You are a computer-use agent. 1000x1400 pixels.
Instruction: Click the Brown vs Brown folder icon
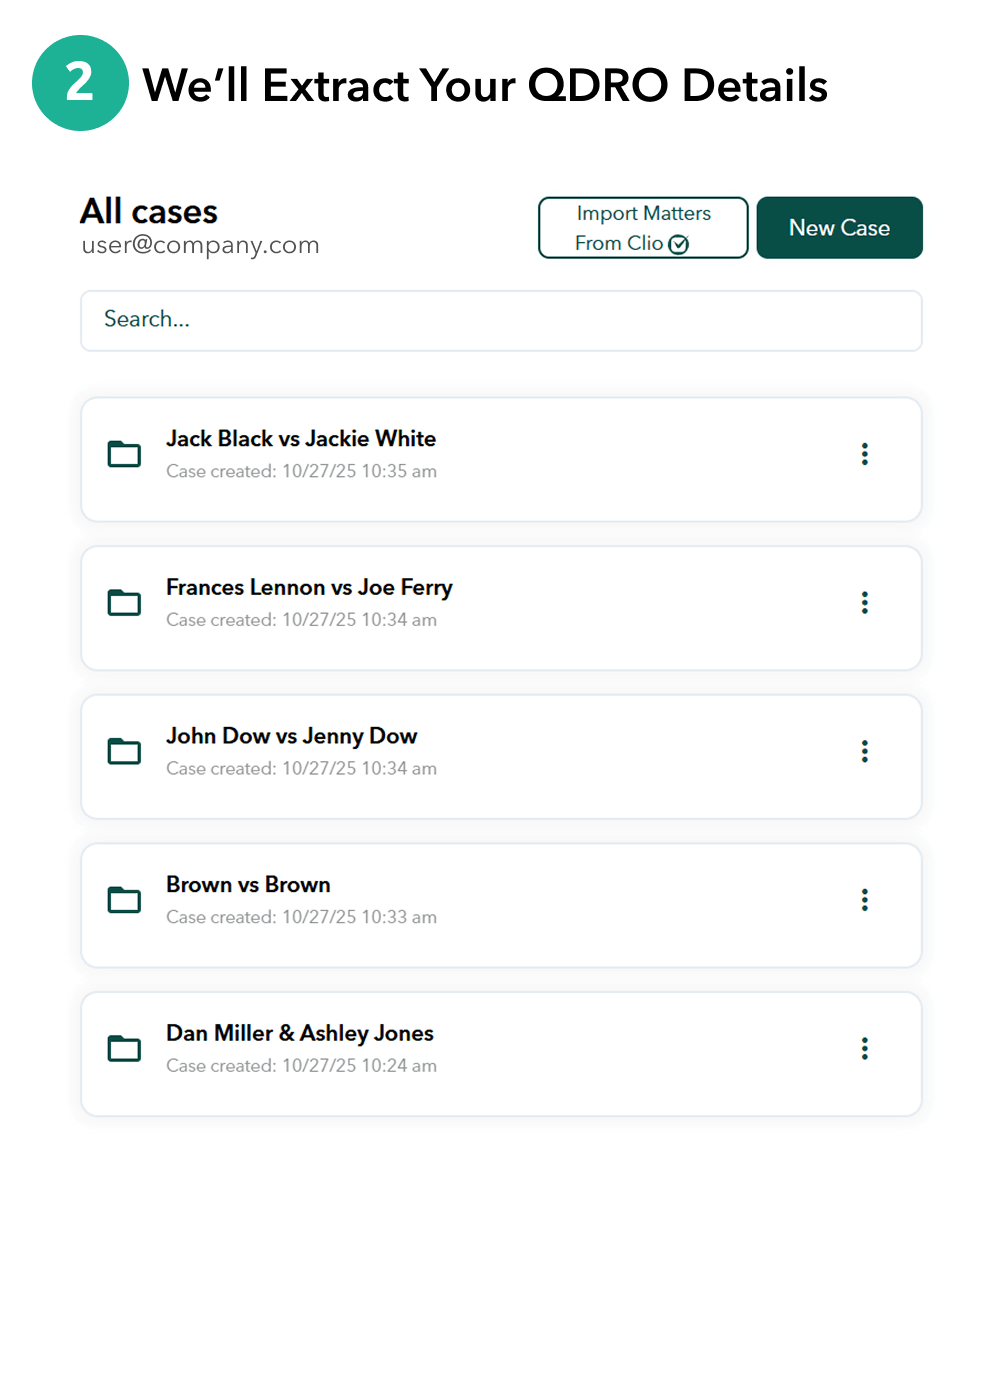click(124, 900)
